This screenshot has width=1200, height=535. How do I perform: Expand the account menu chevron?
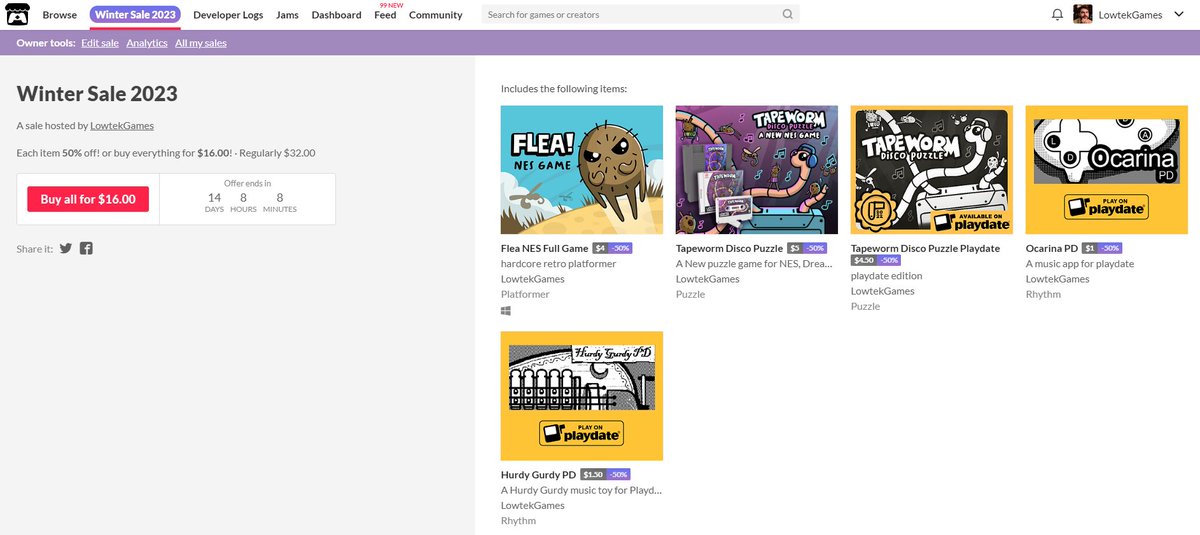click(x=1178, y=15)
